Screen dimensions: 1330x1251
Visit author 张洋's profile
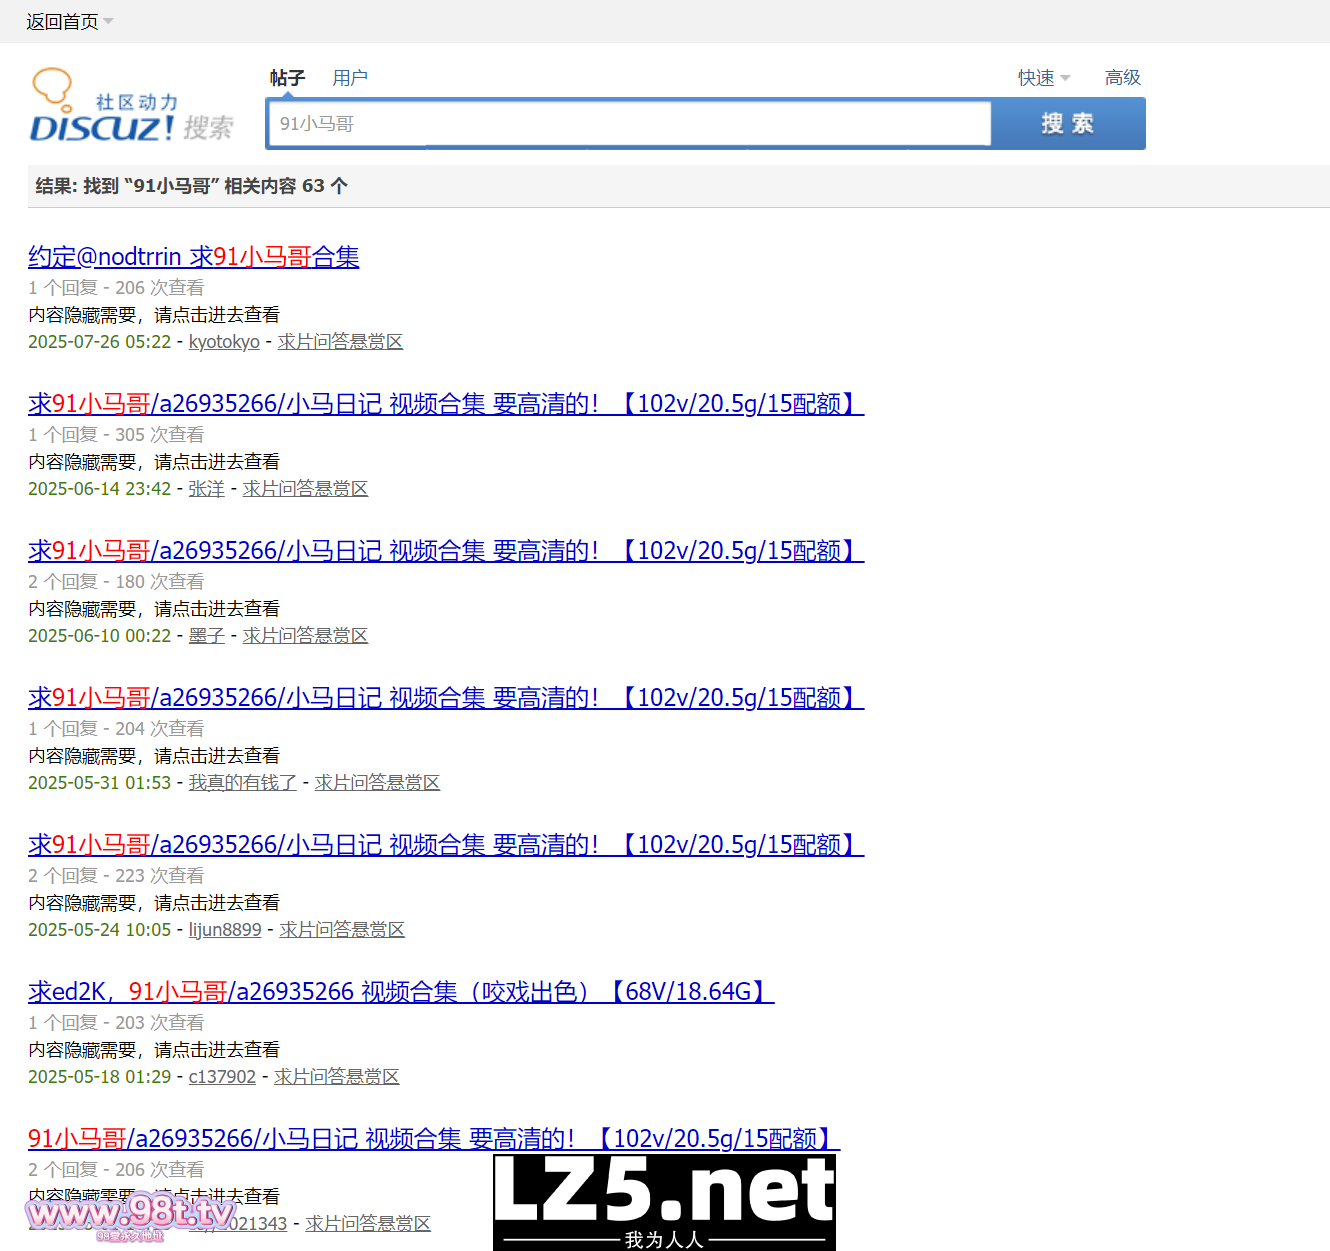206,489
